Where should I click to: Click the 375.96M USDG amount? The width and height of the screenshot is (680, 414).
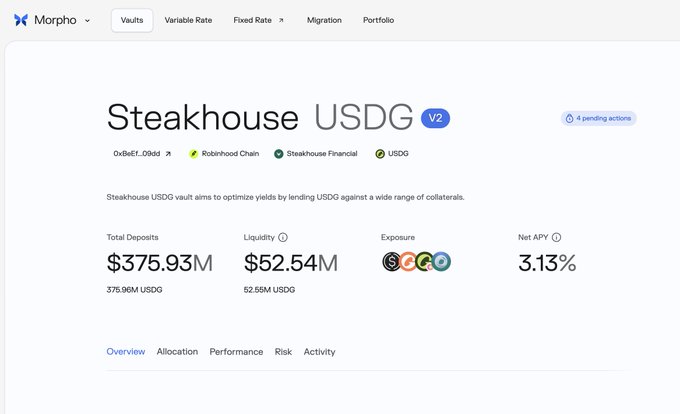[x=134, y=290]
